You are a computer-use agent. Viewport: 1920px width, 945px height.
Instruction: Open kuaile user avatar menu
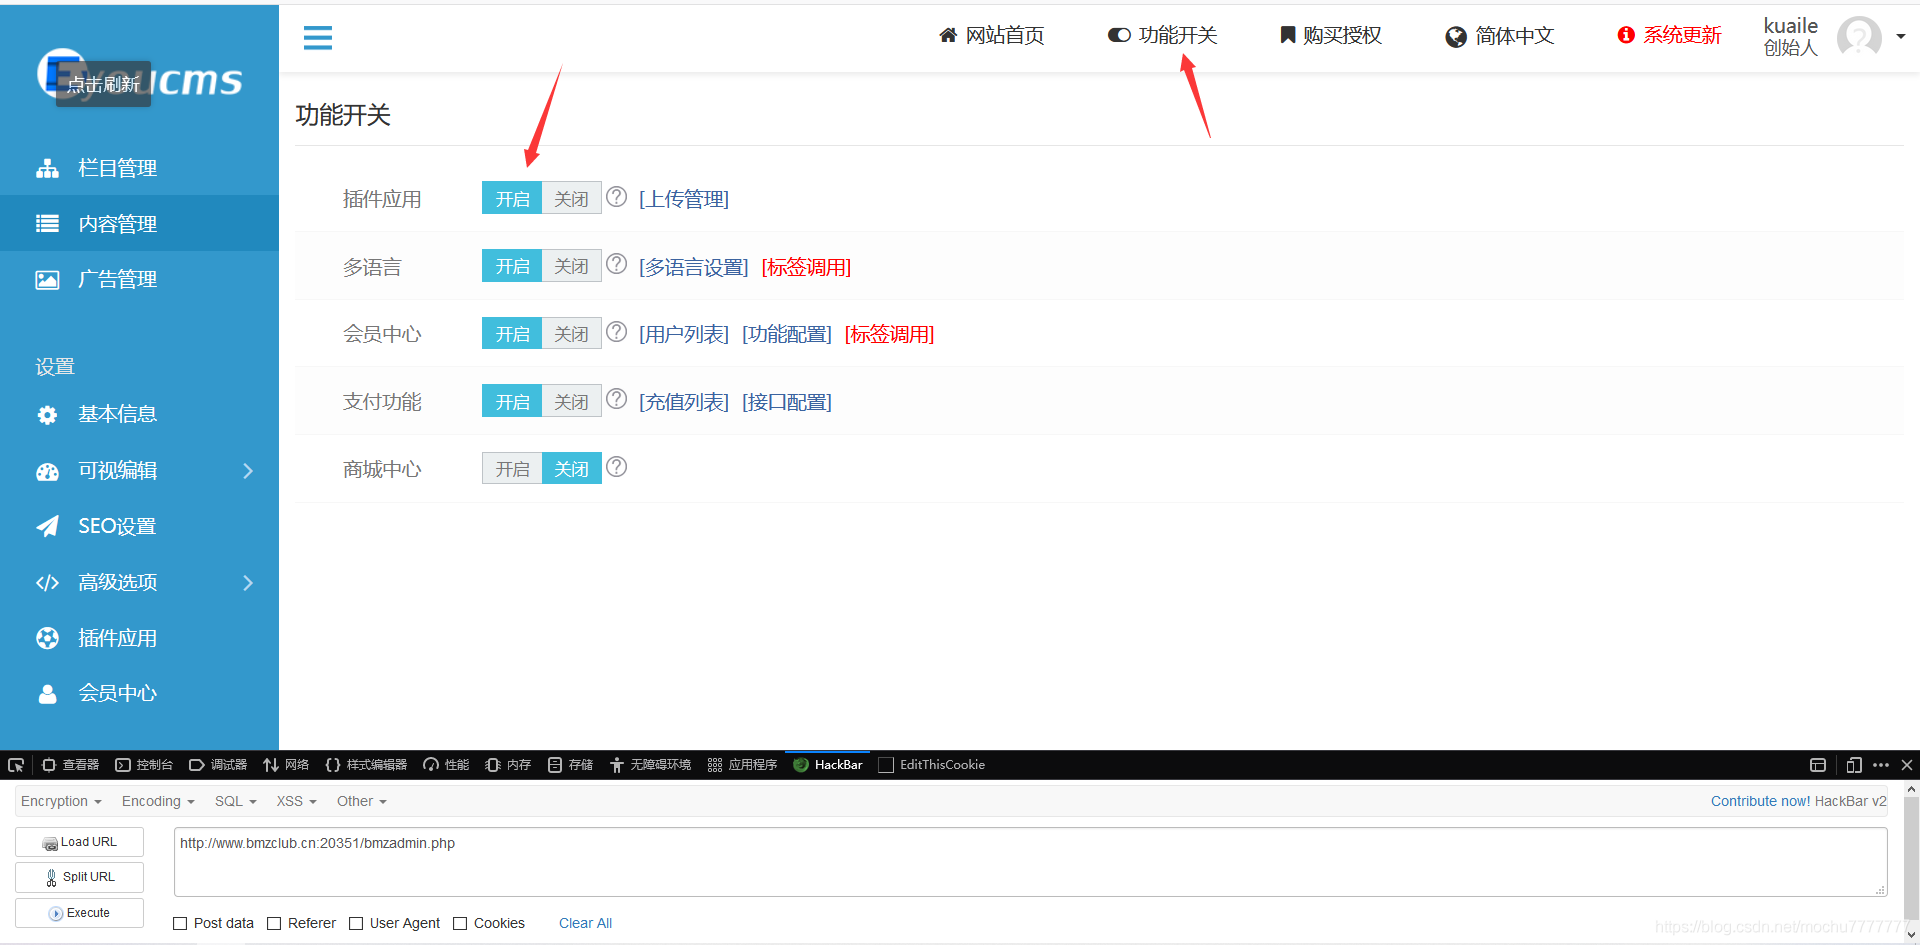[x=1859, y=37]
